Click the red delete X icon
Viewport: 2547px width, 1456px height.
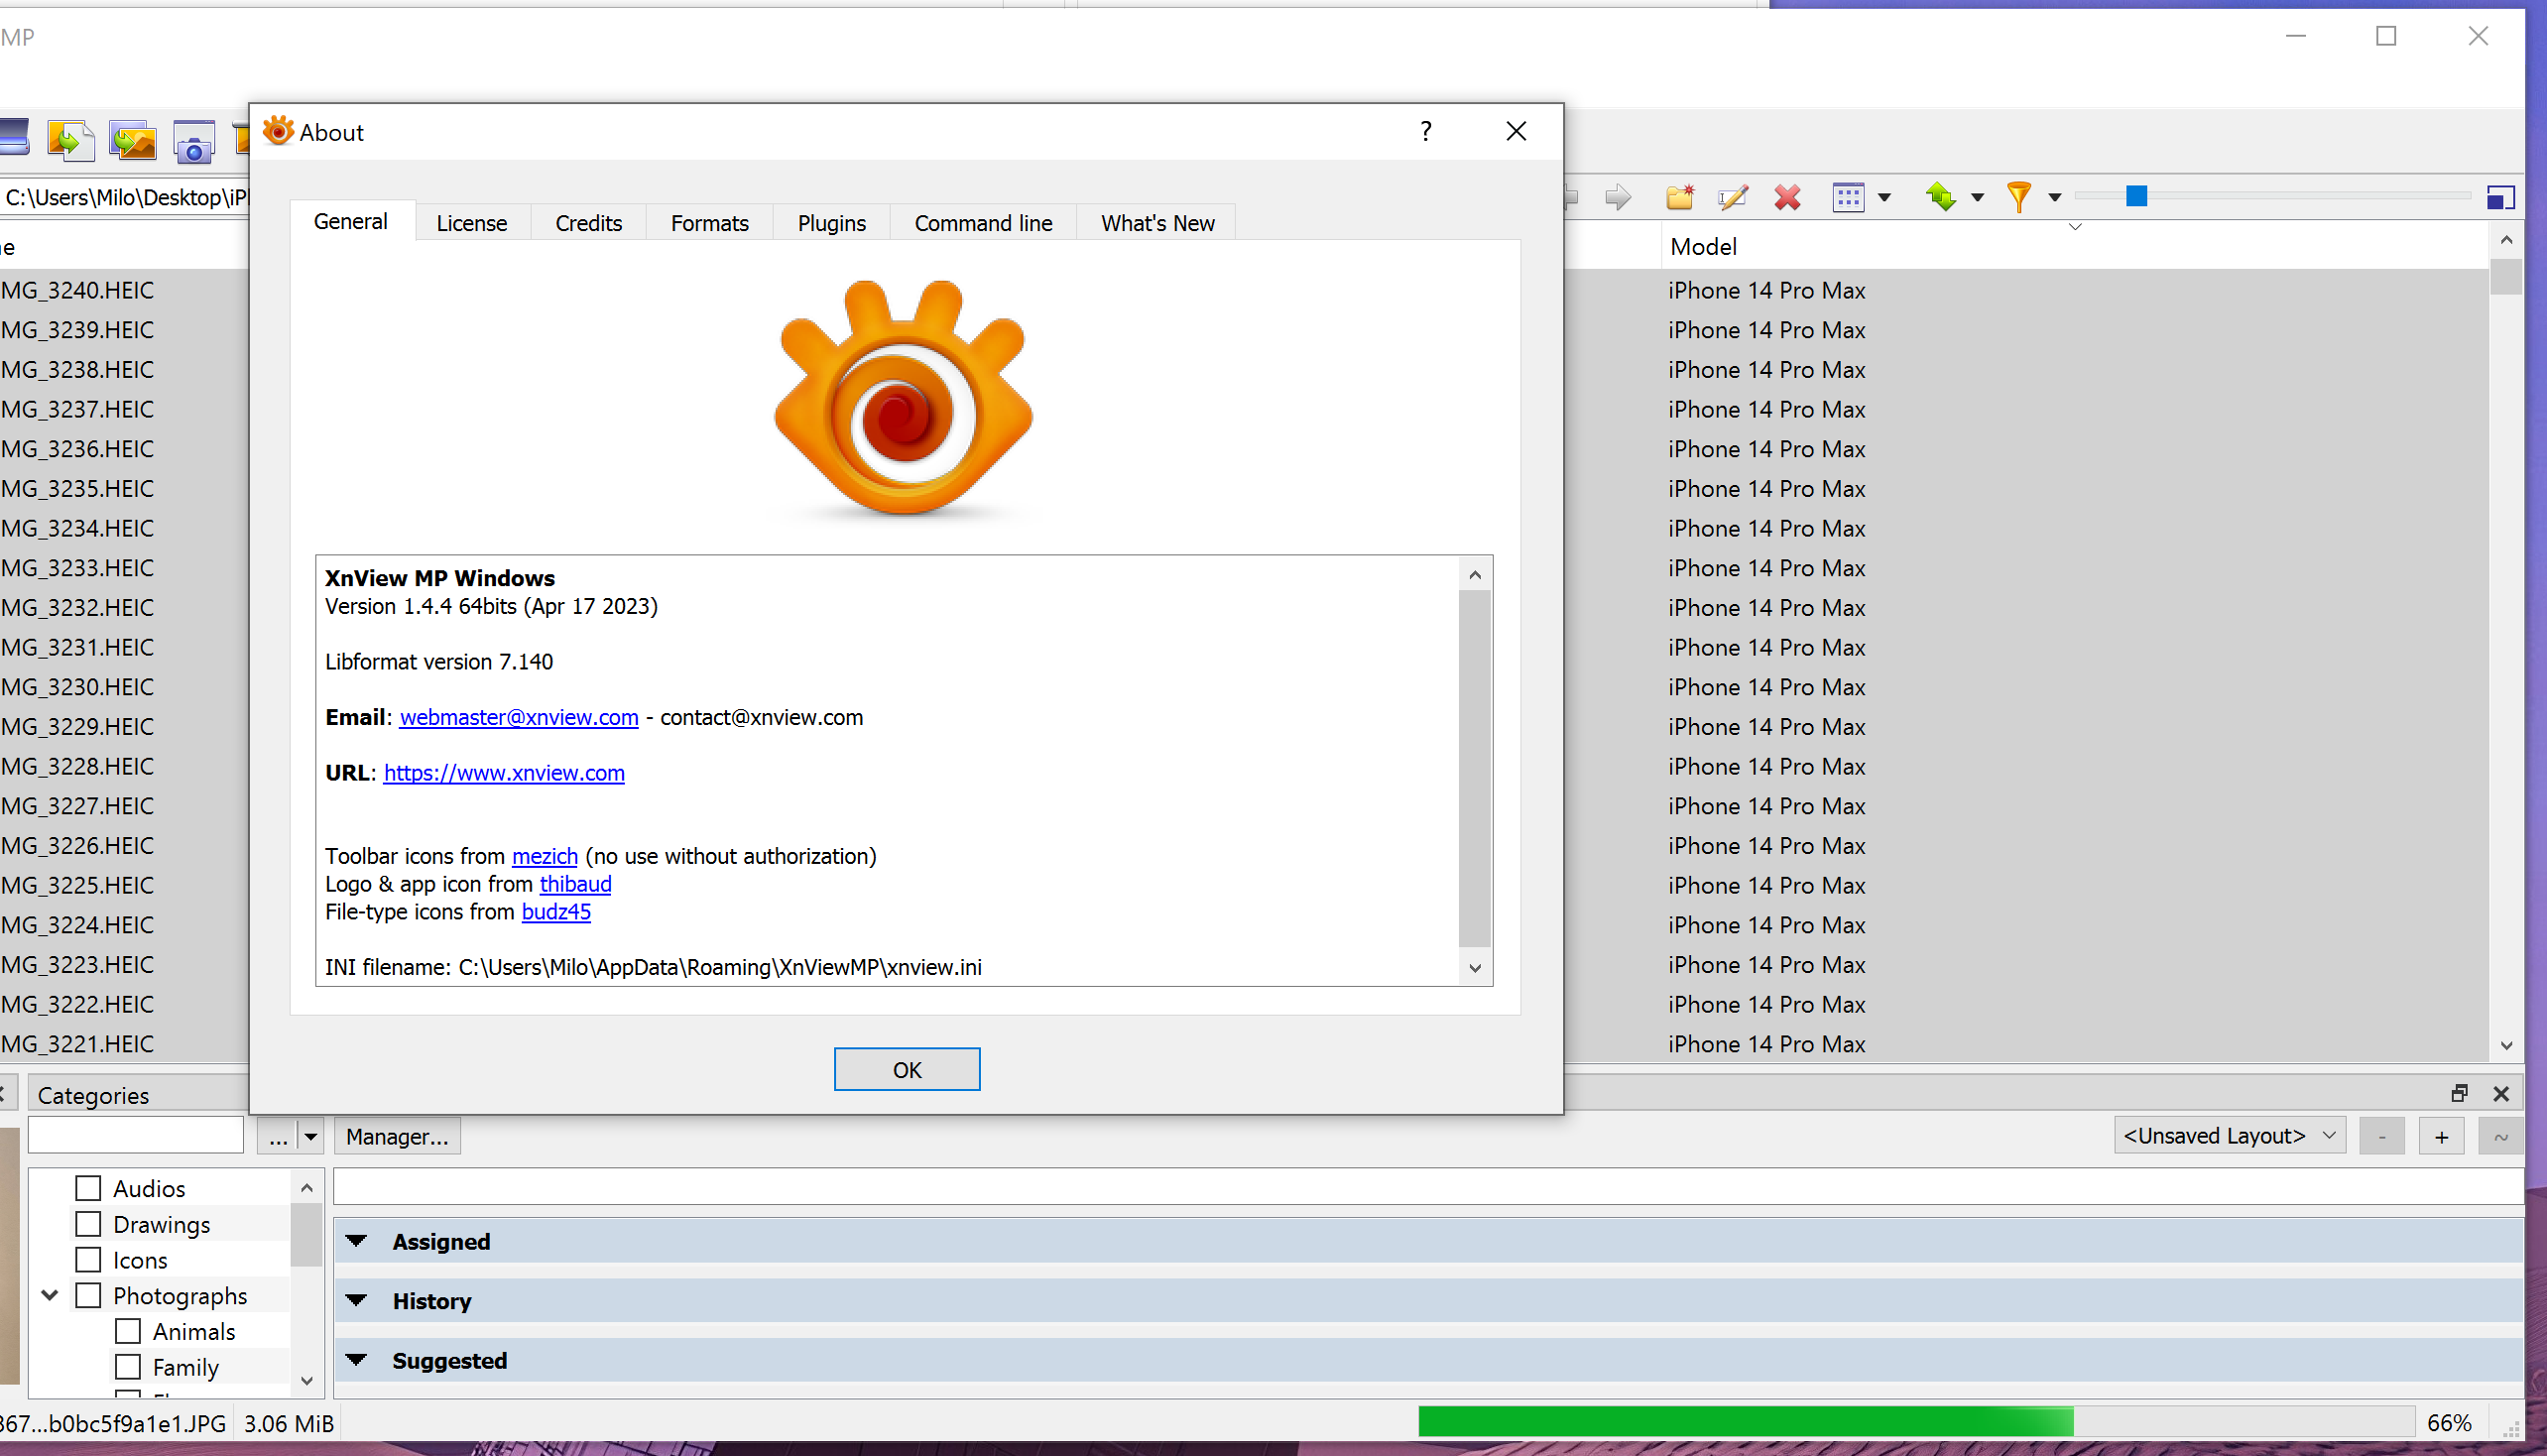[1787, 197]
